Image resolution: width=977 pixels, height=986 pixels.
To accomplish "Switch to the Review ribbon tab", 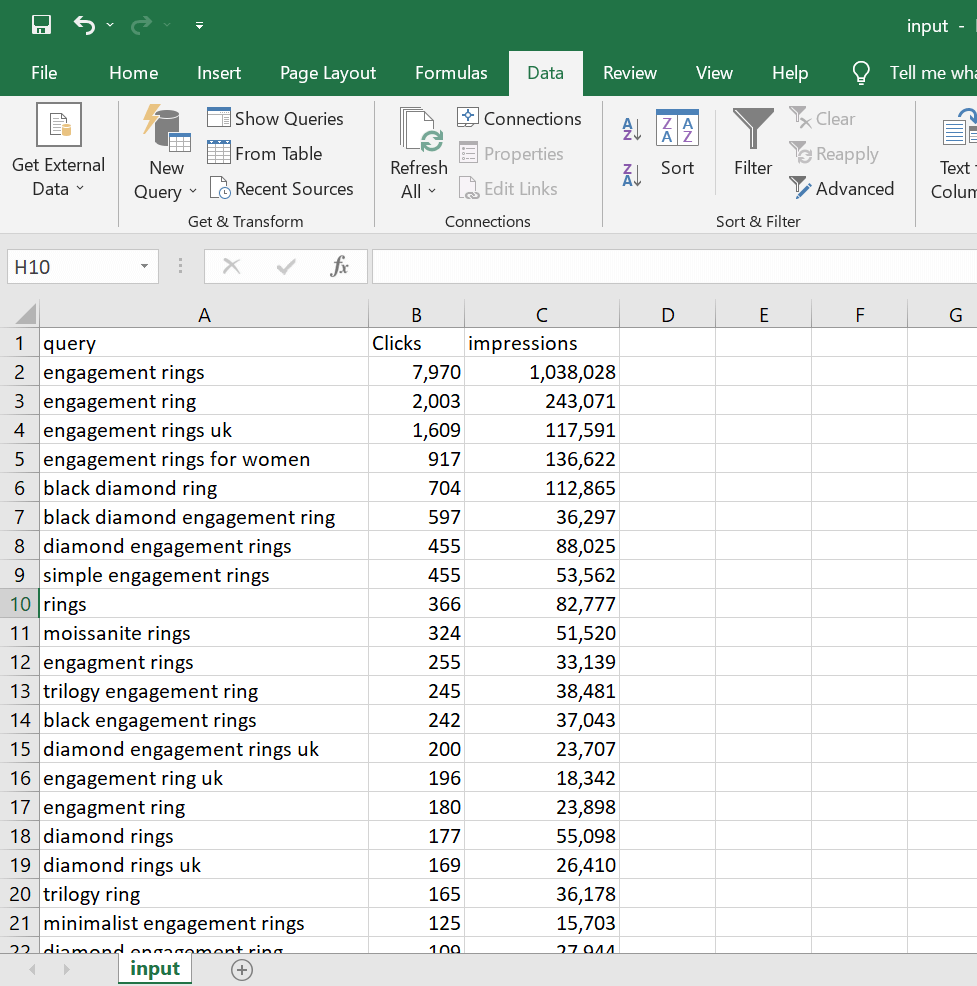I will click(629, 73).
